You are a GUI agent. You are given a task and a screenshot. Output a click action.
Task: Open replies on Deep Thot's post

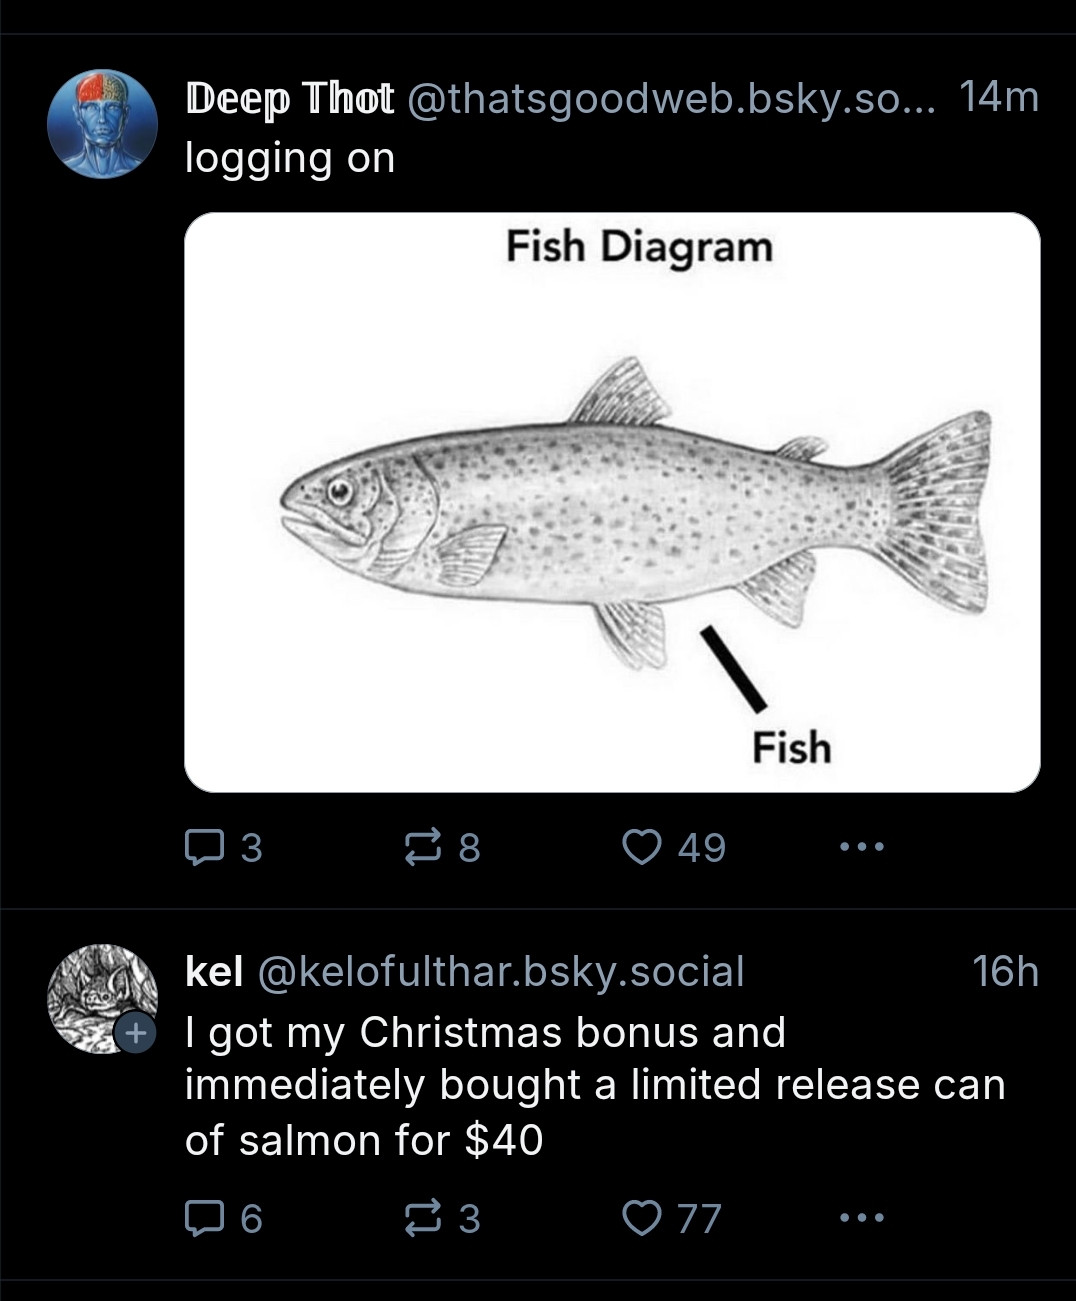pyautogui.click(x=224, y=847)
